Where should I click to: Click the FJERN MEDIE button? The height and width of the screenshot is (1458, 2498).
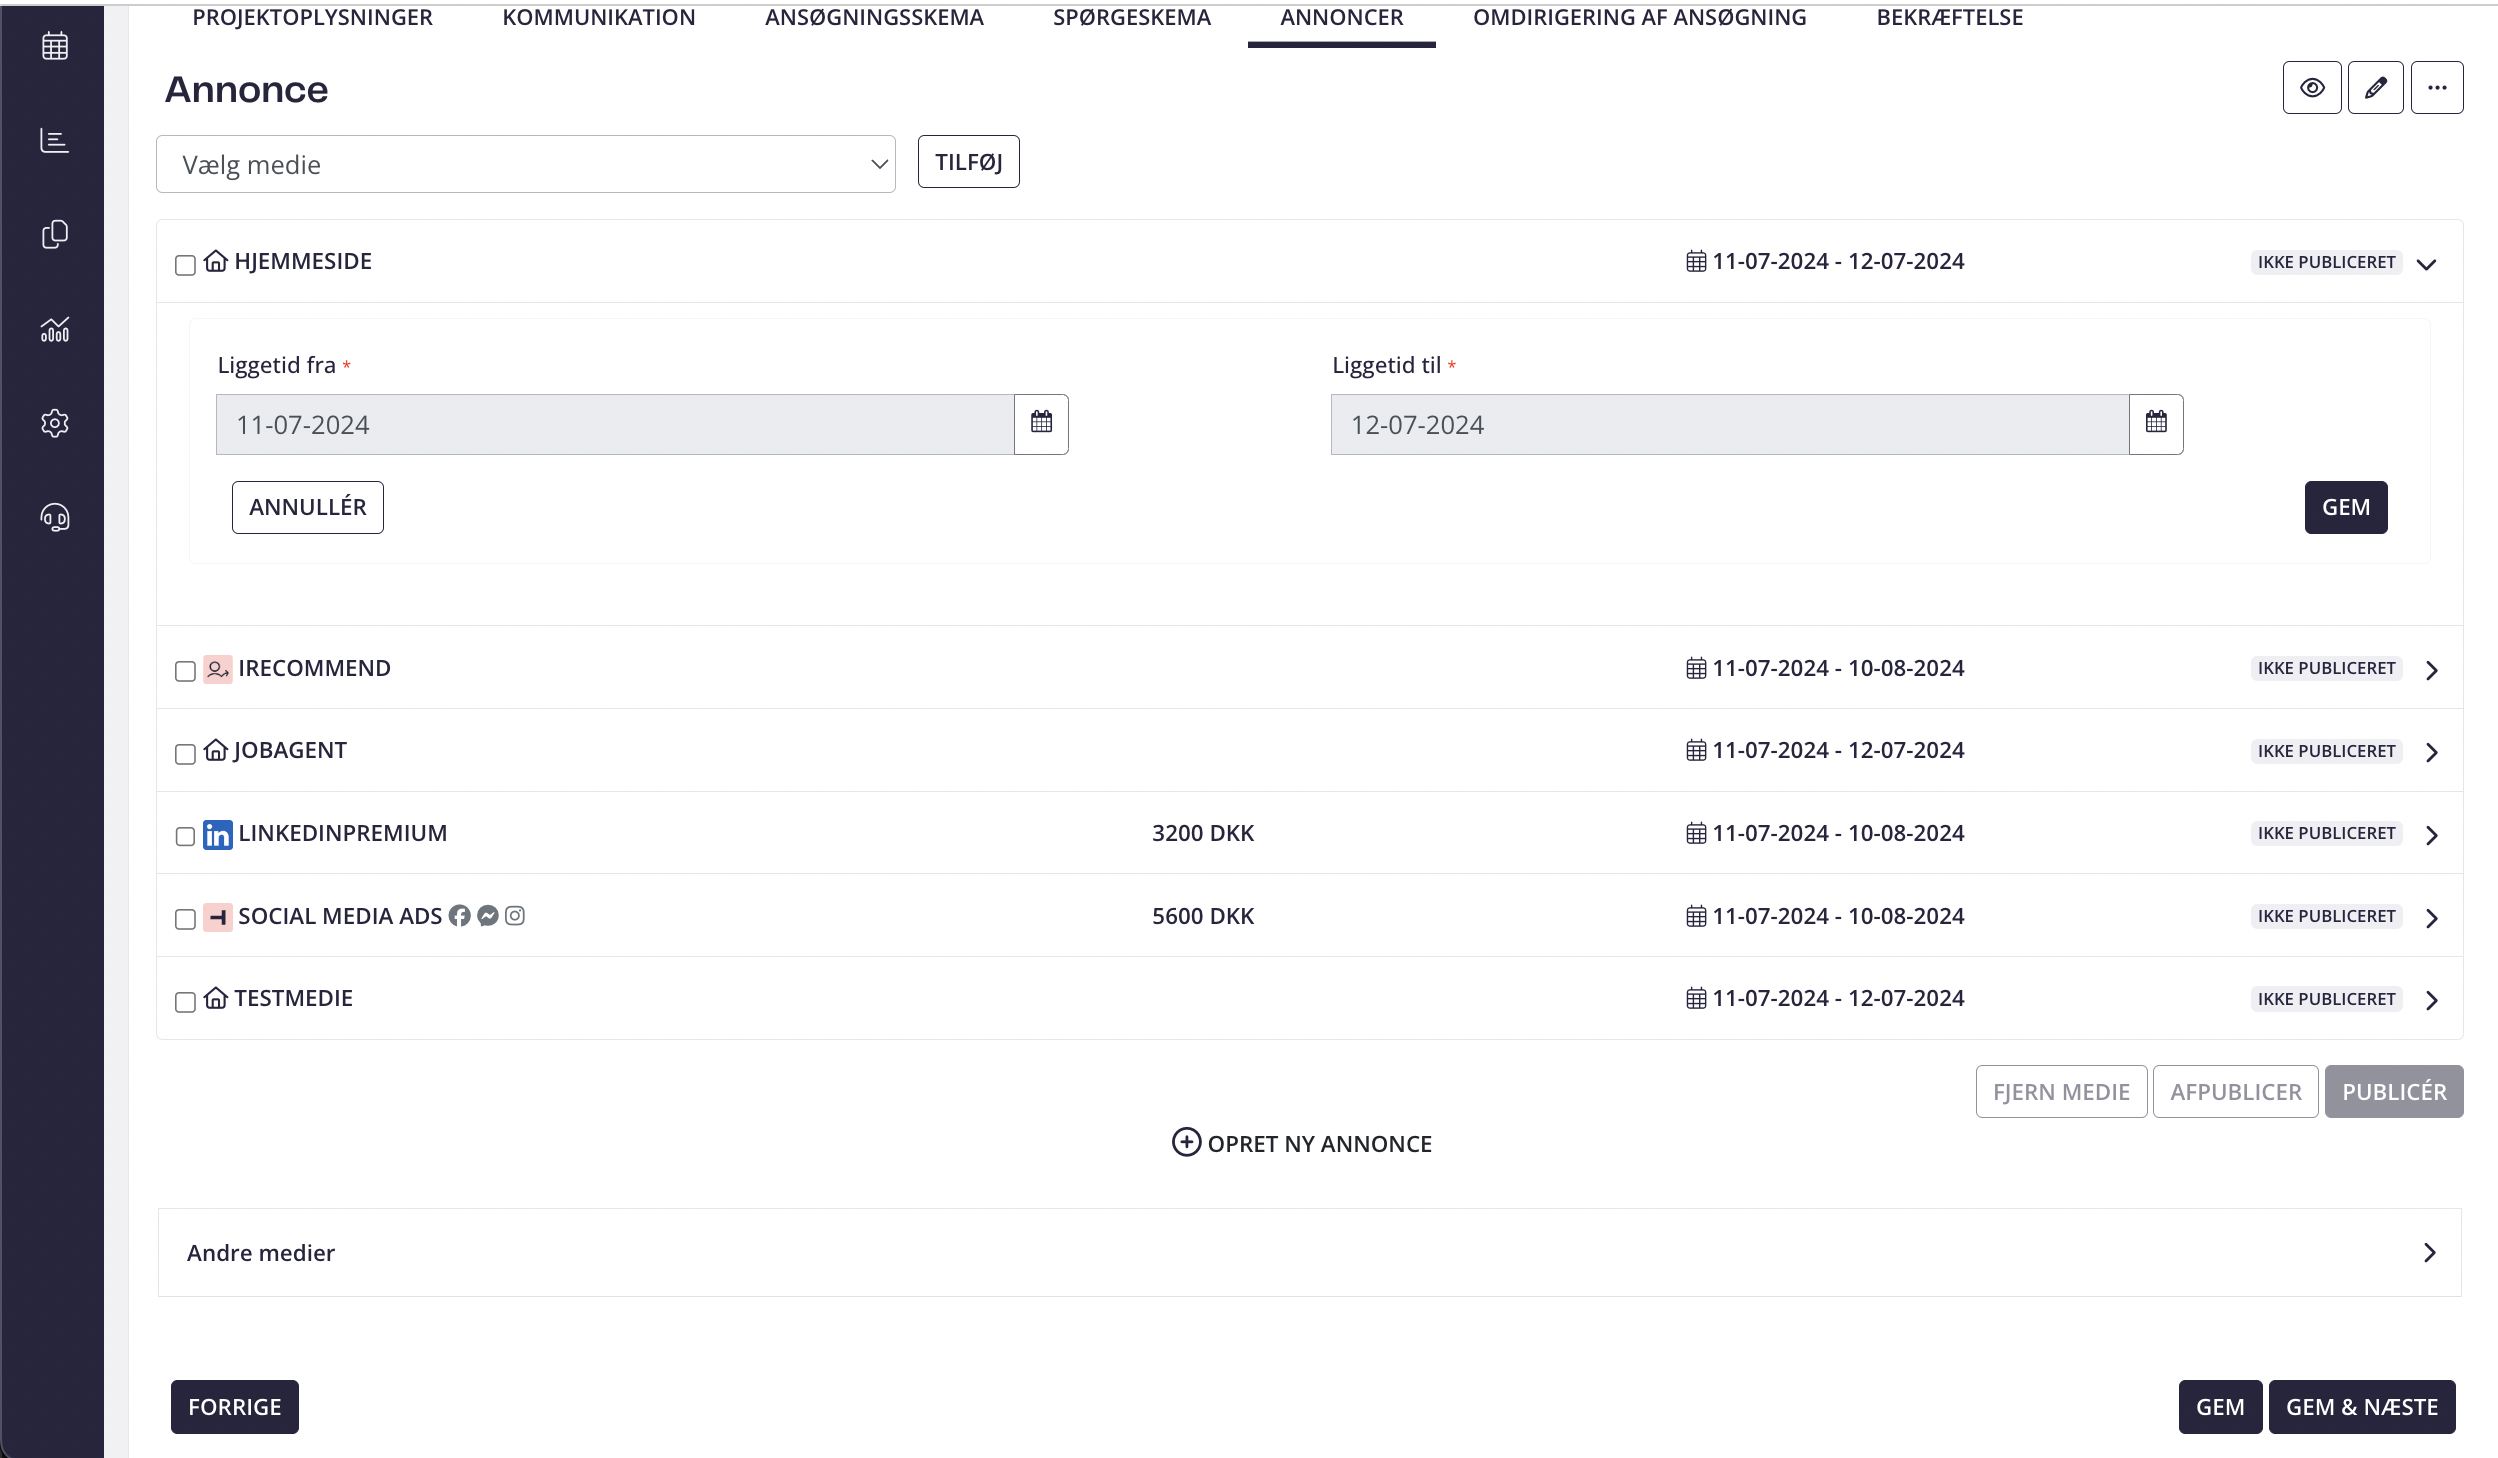[2061, 1092]
